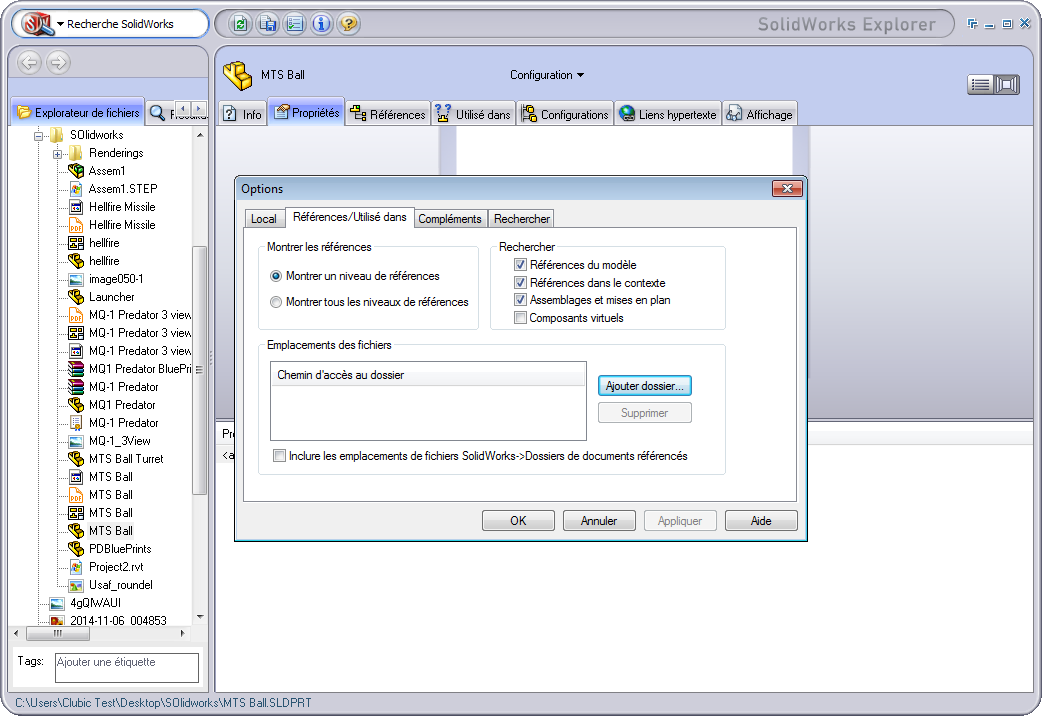Click the blue info icon in top toolbar
The height and width of the screenshot is (716, 1042).
point(321,24)
